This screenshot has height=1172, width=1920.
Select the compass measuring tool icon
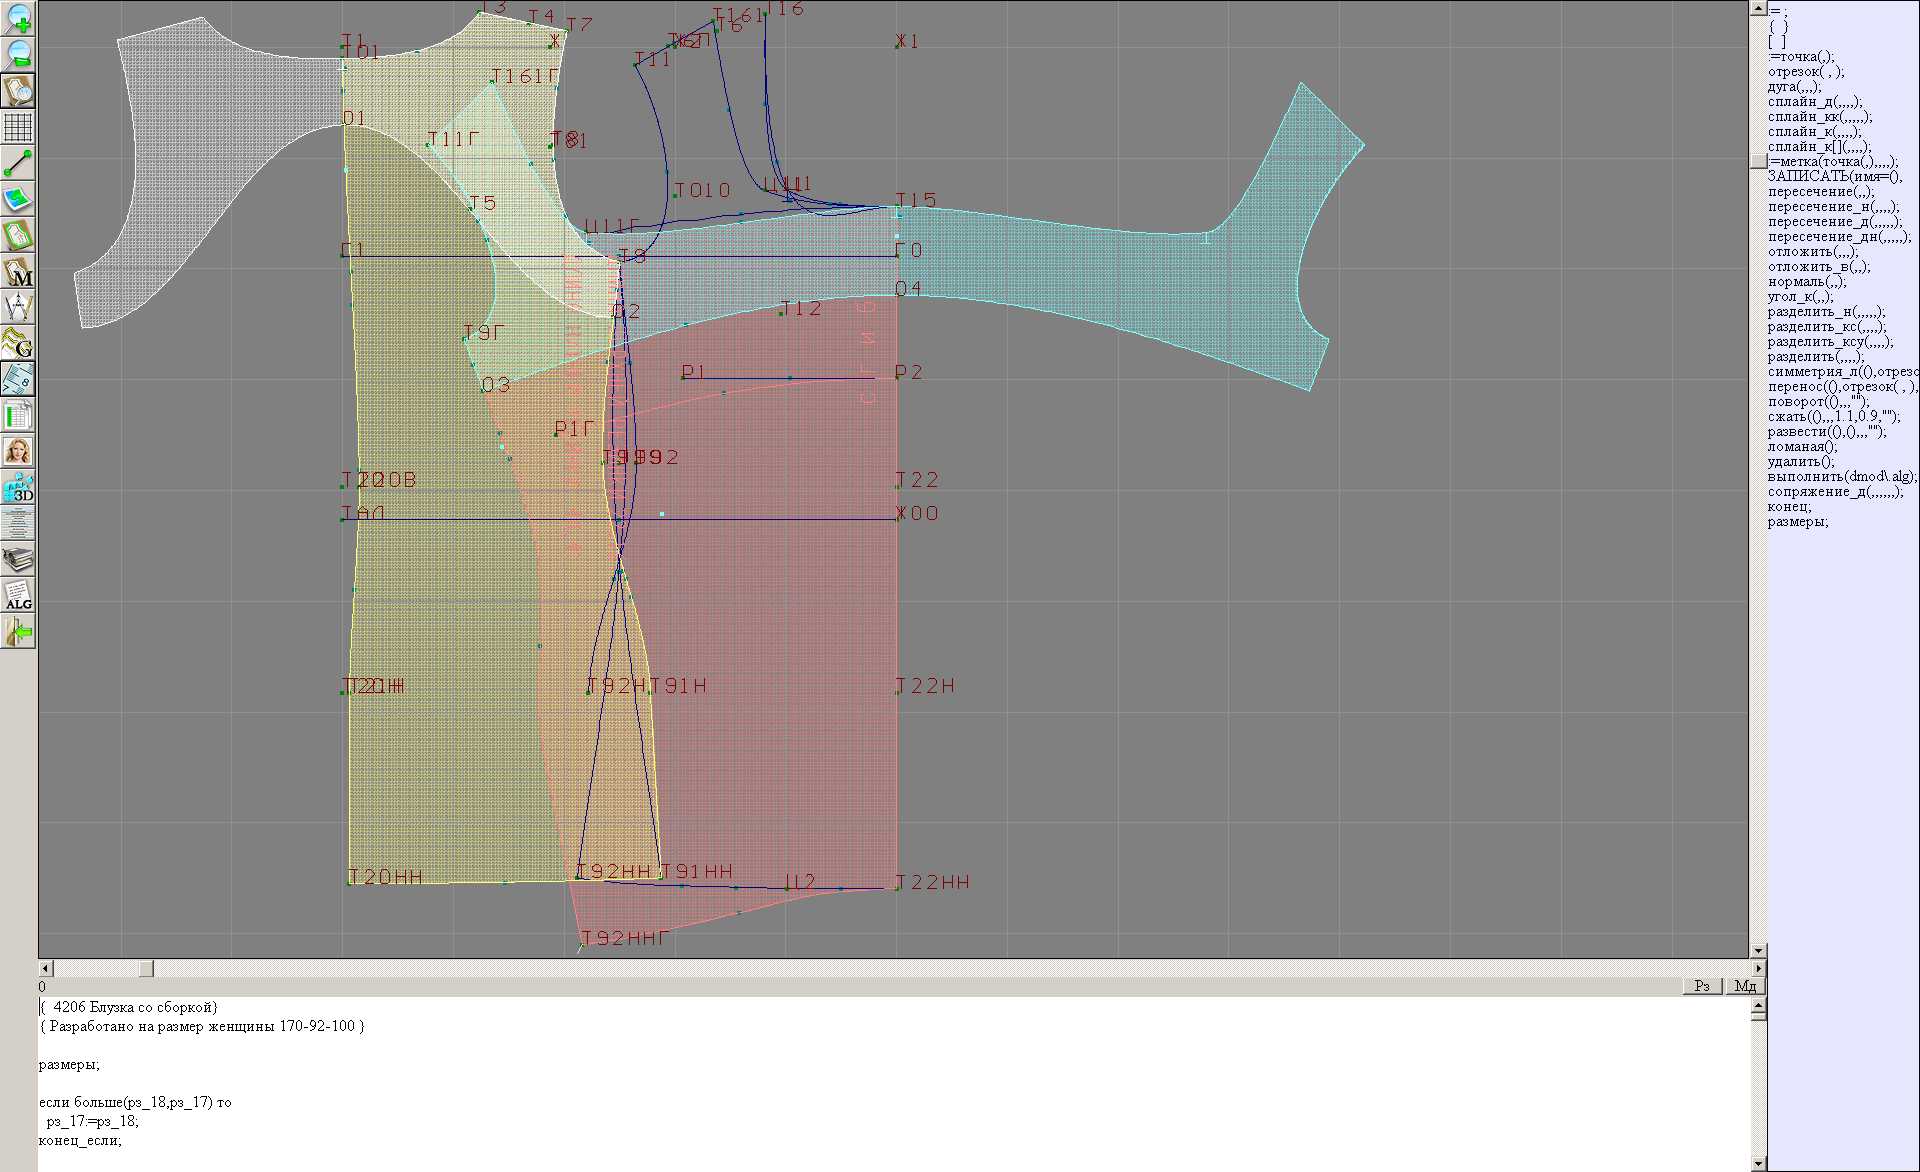pyautogui.click(x=18, y=307)
